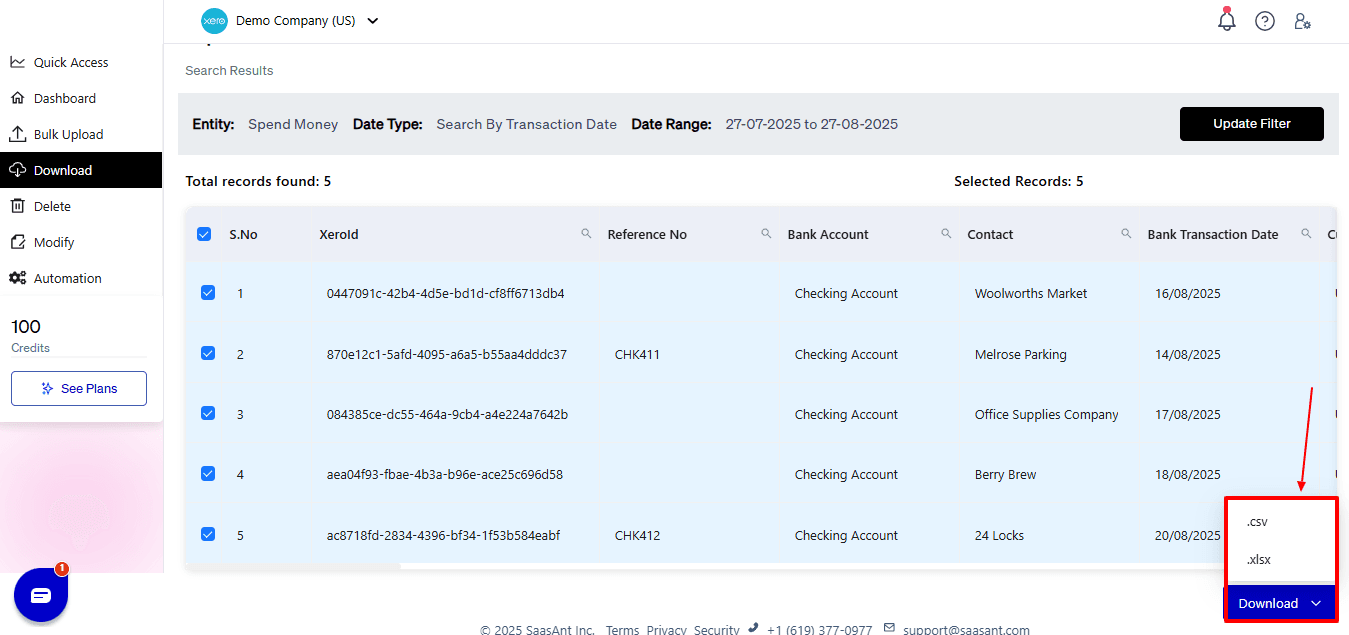Toggle the select-all header checkbox
The image size is (1349, 635).
(x=204, y=234)
